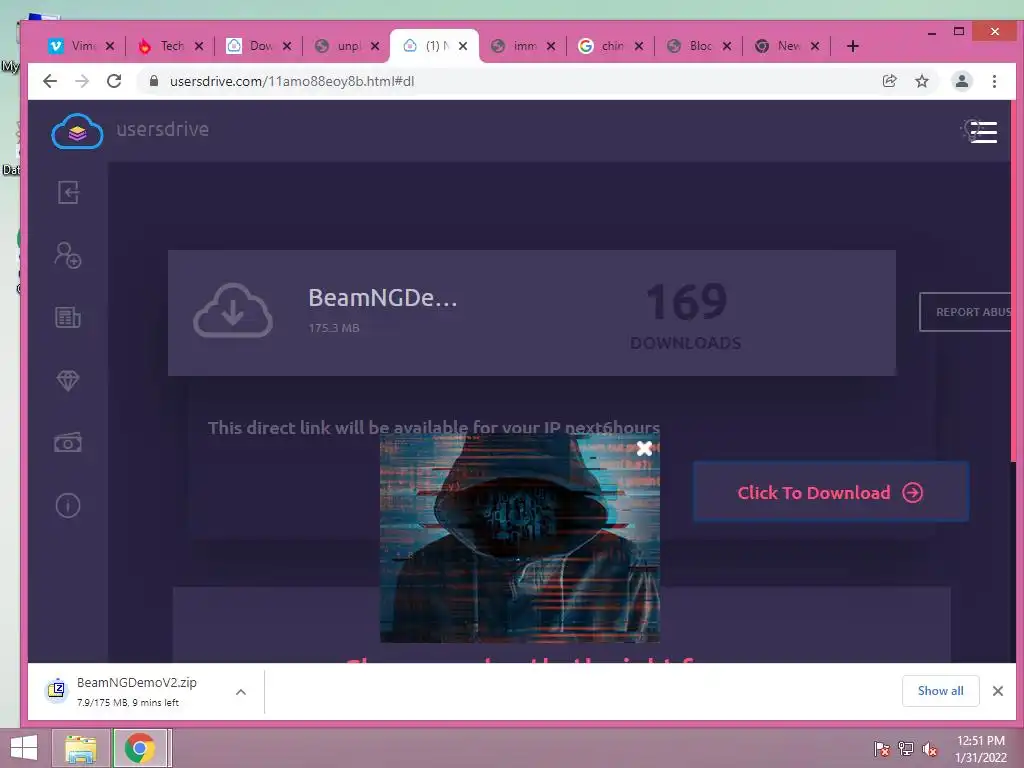Screen dimensions: 1024x768
Task: Click the share page icon
Action: [889, 81]
